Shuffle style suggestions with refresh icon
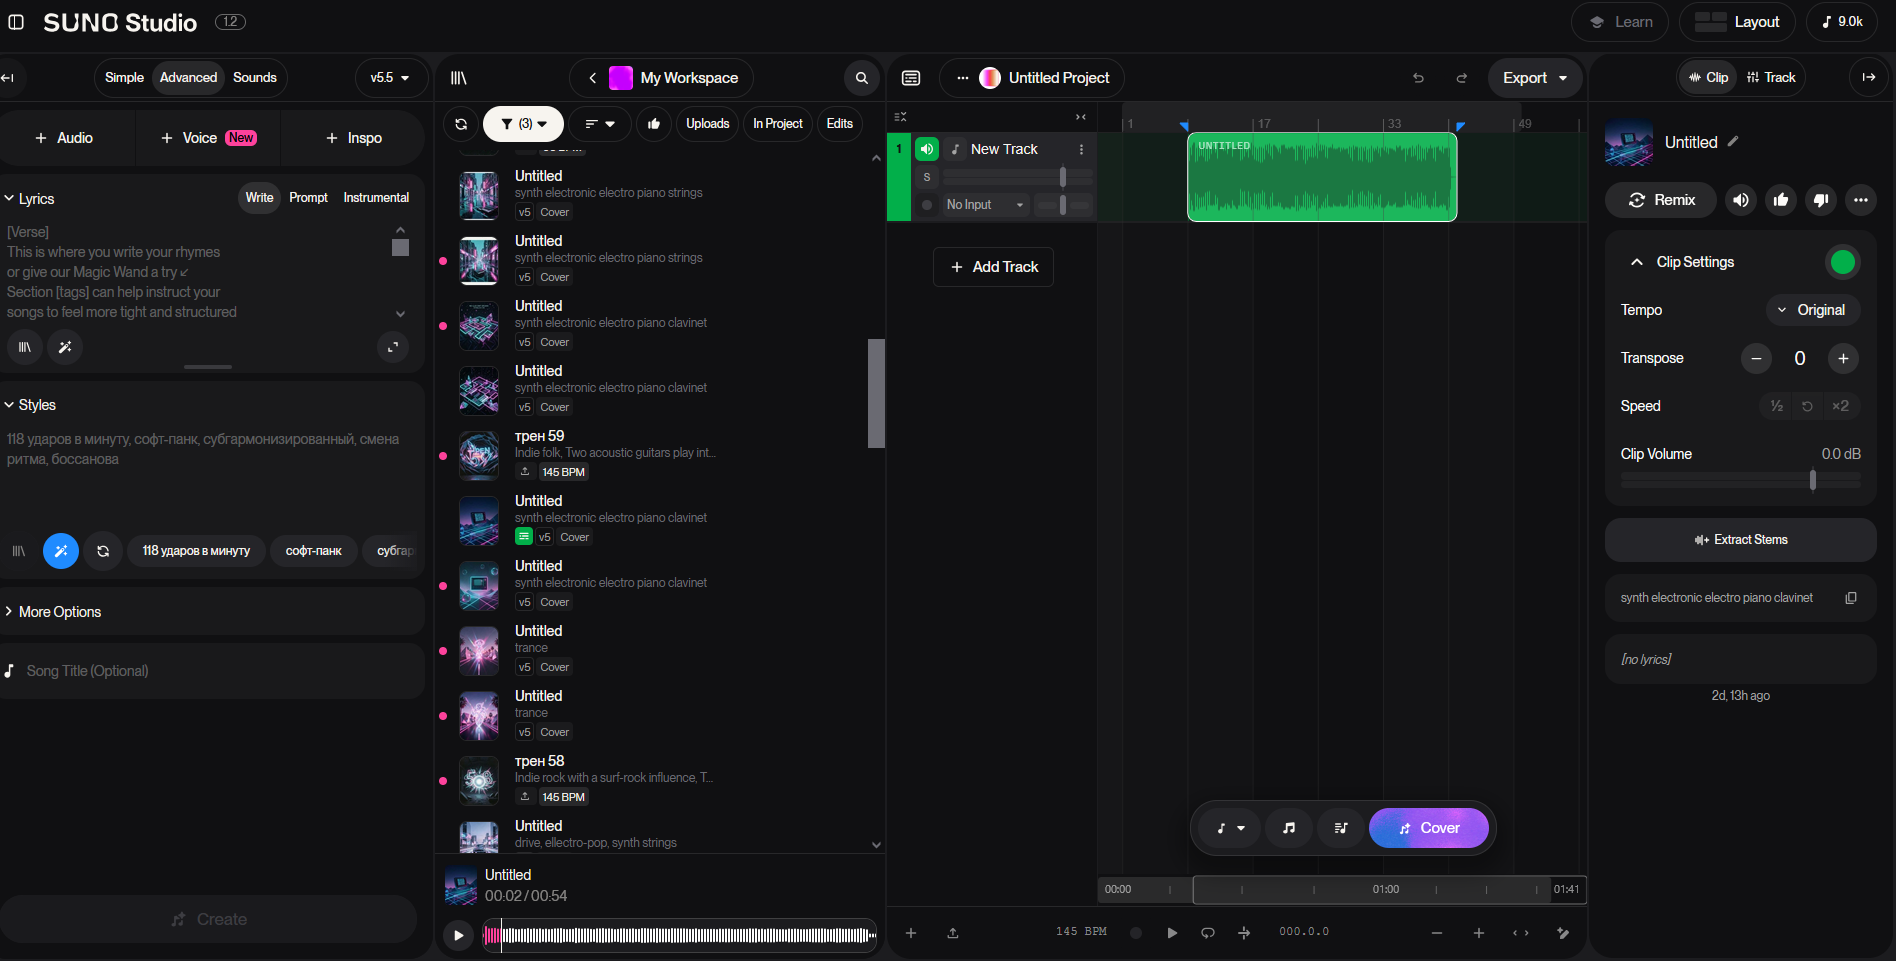 [x=103, y=551]
